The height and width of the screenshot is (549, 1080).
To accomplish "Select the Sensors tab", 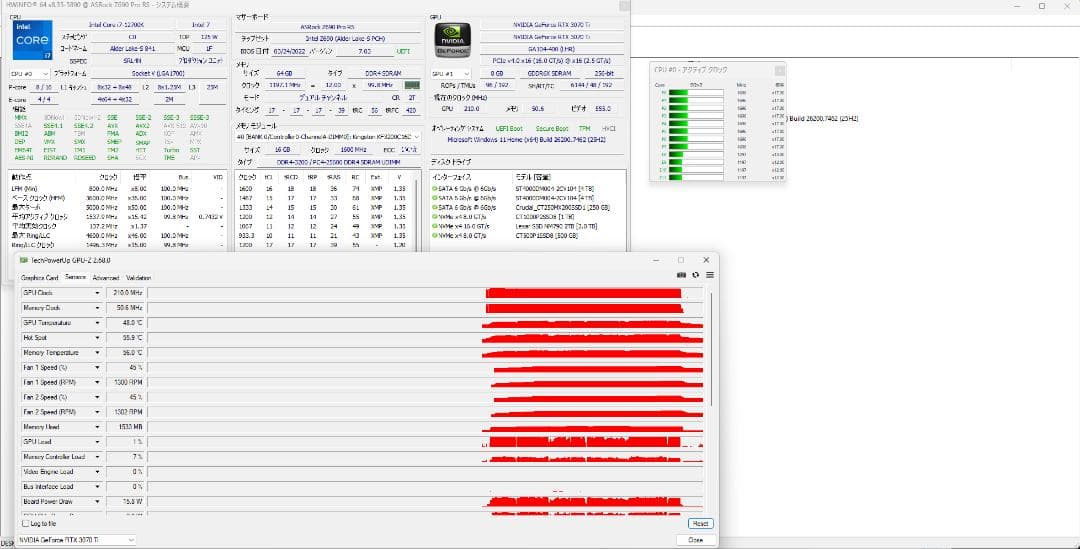I will point(75,278).
